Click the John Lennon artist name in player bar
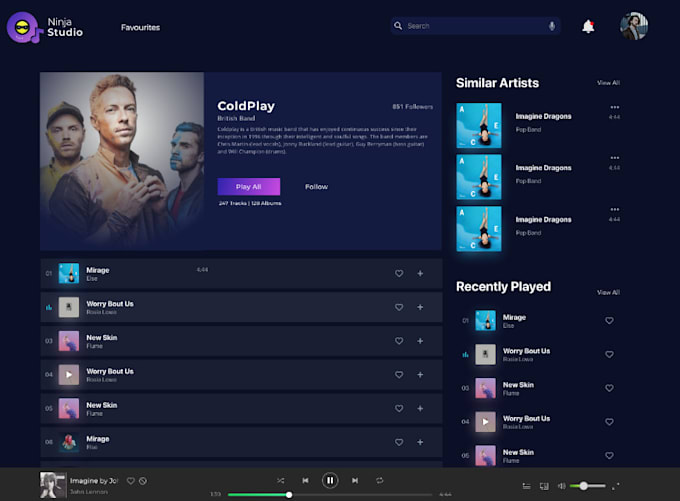This screenshot has height=501, width=680. tap(89, 491)
